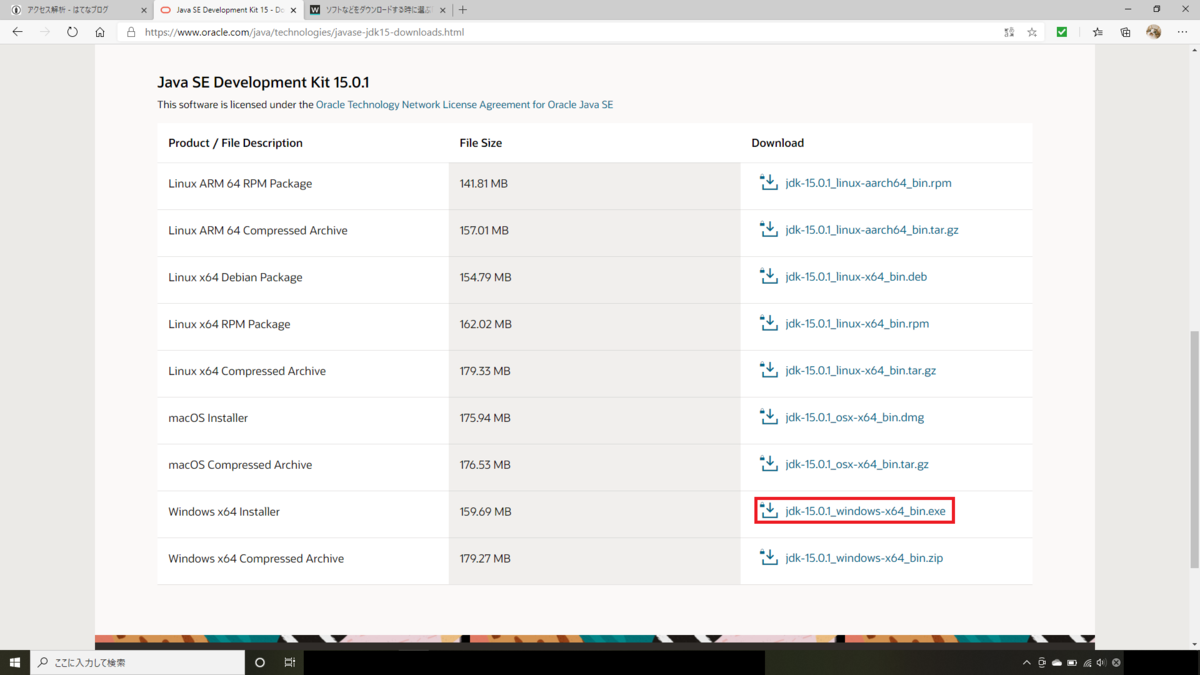Download jdk-15.0.1_linux-x64_bin.deb
The height and width of the screenshot is (675, 1200).
point(856,277)
